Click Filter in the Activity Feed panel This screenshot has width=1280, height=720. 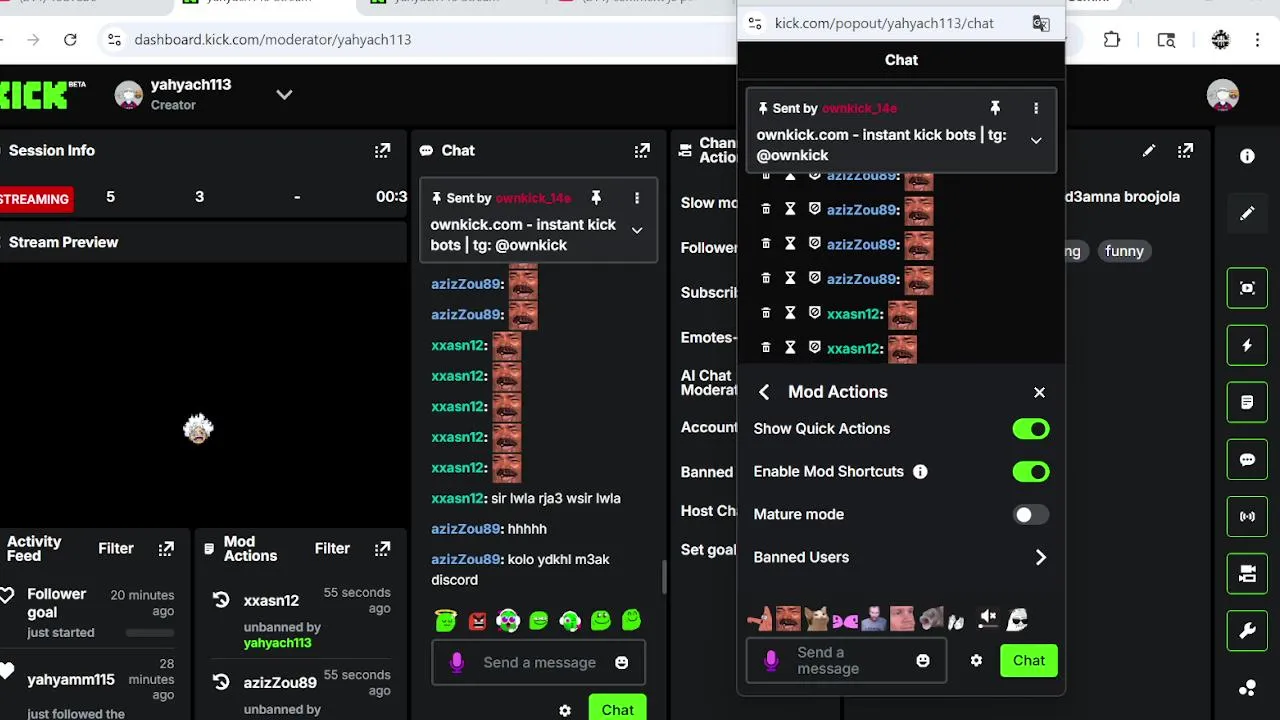[116, 548]
